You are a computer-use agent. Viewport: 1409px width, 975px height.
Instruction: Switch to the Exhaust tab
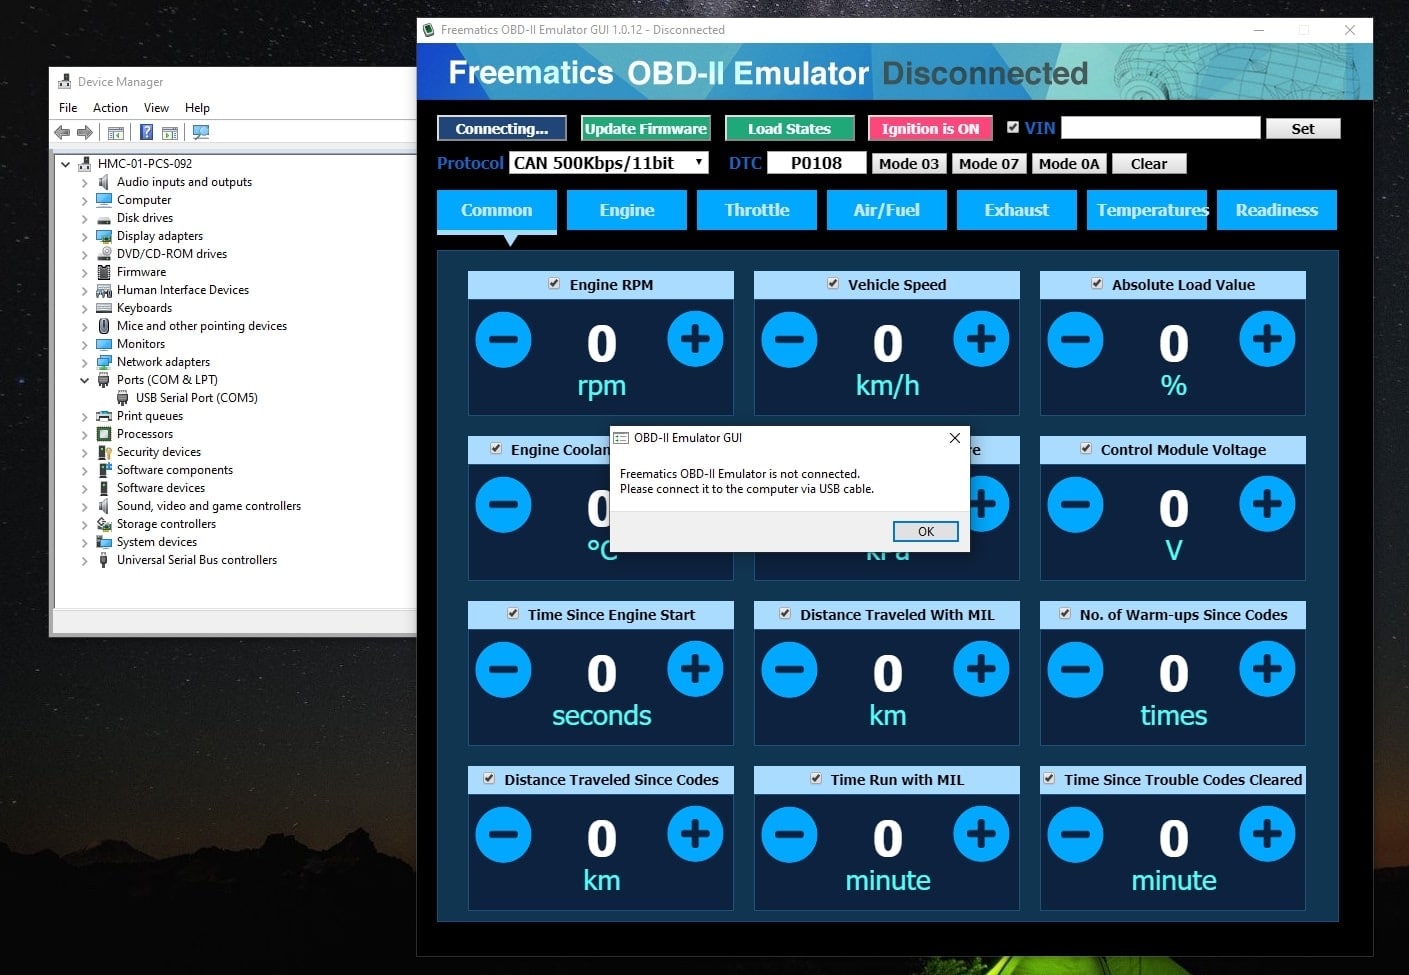(1017, 210)
